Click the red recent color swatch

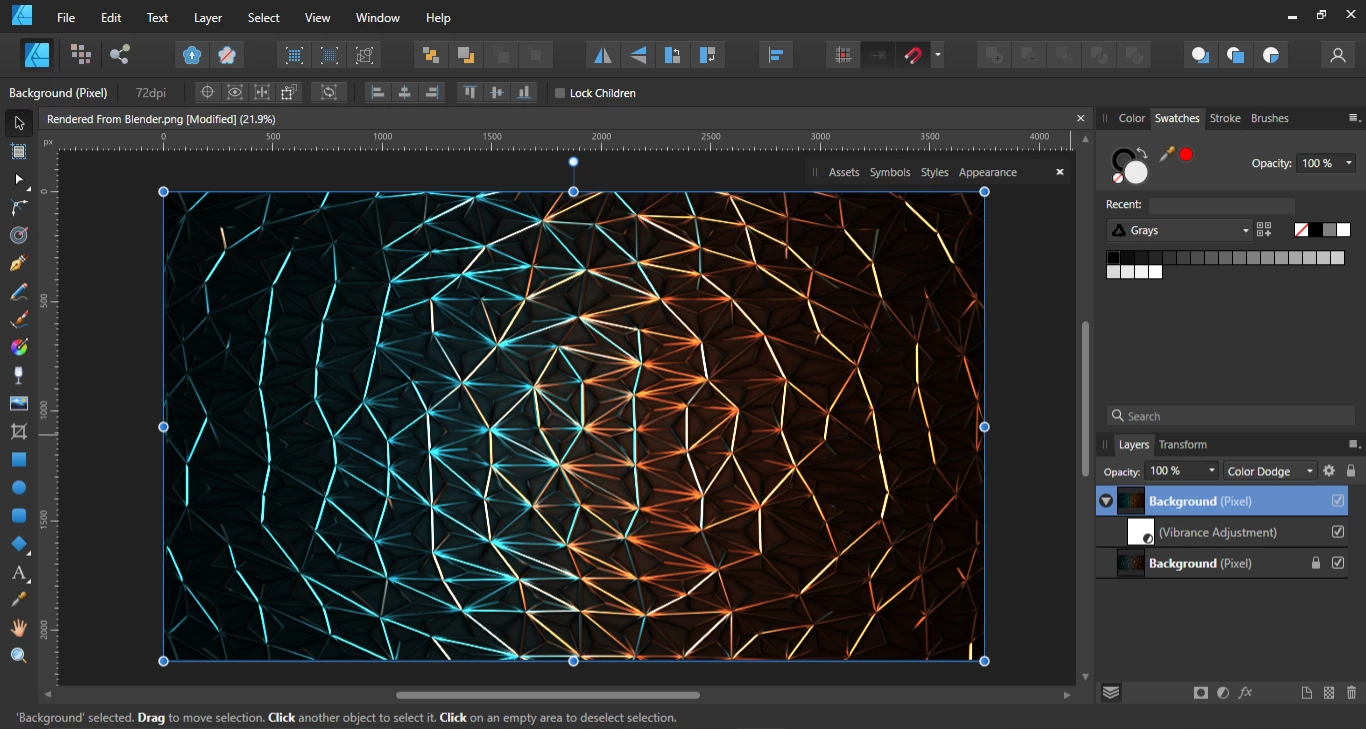coord(1186,155)
